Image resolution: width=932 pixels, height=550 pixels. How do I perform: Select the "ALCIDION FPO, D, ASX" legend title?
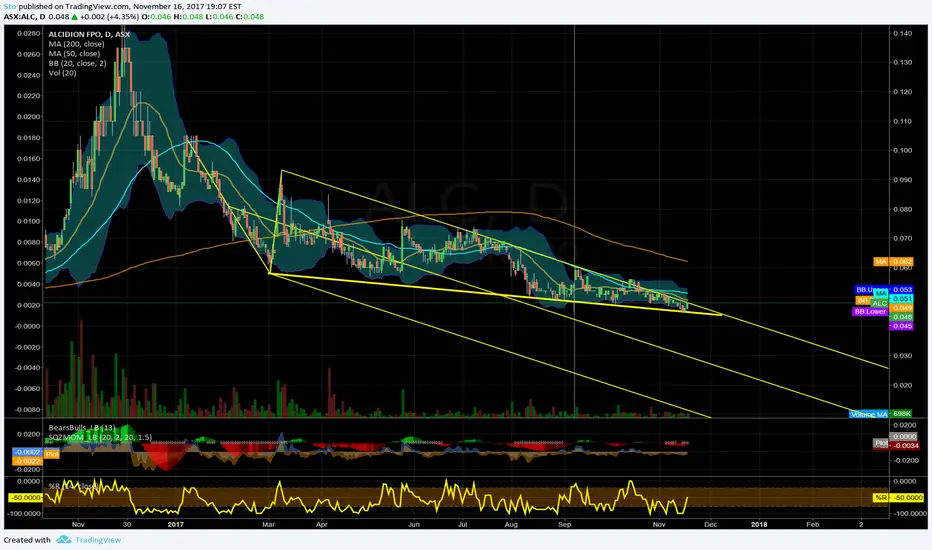(x=89, y=34)
